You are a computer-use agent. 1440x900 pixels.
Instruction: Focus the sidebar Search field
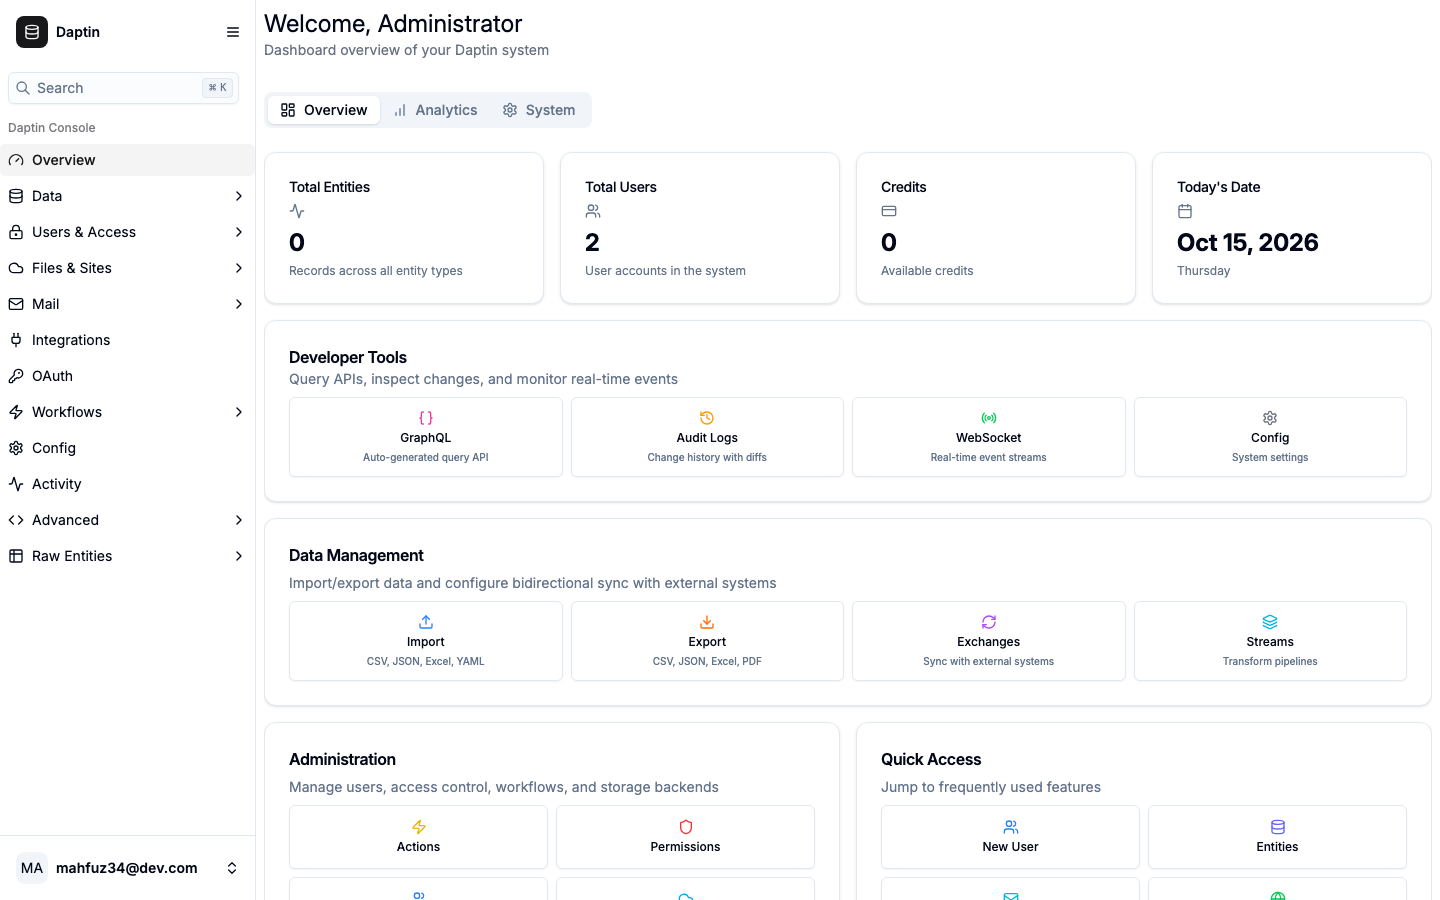pos(124,88)
